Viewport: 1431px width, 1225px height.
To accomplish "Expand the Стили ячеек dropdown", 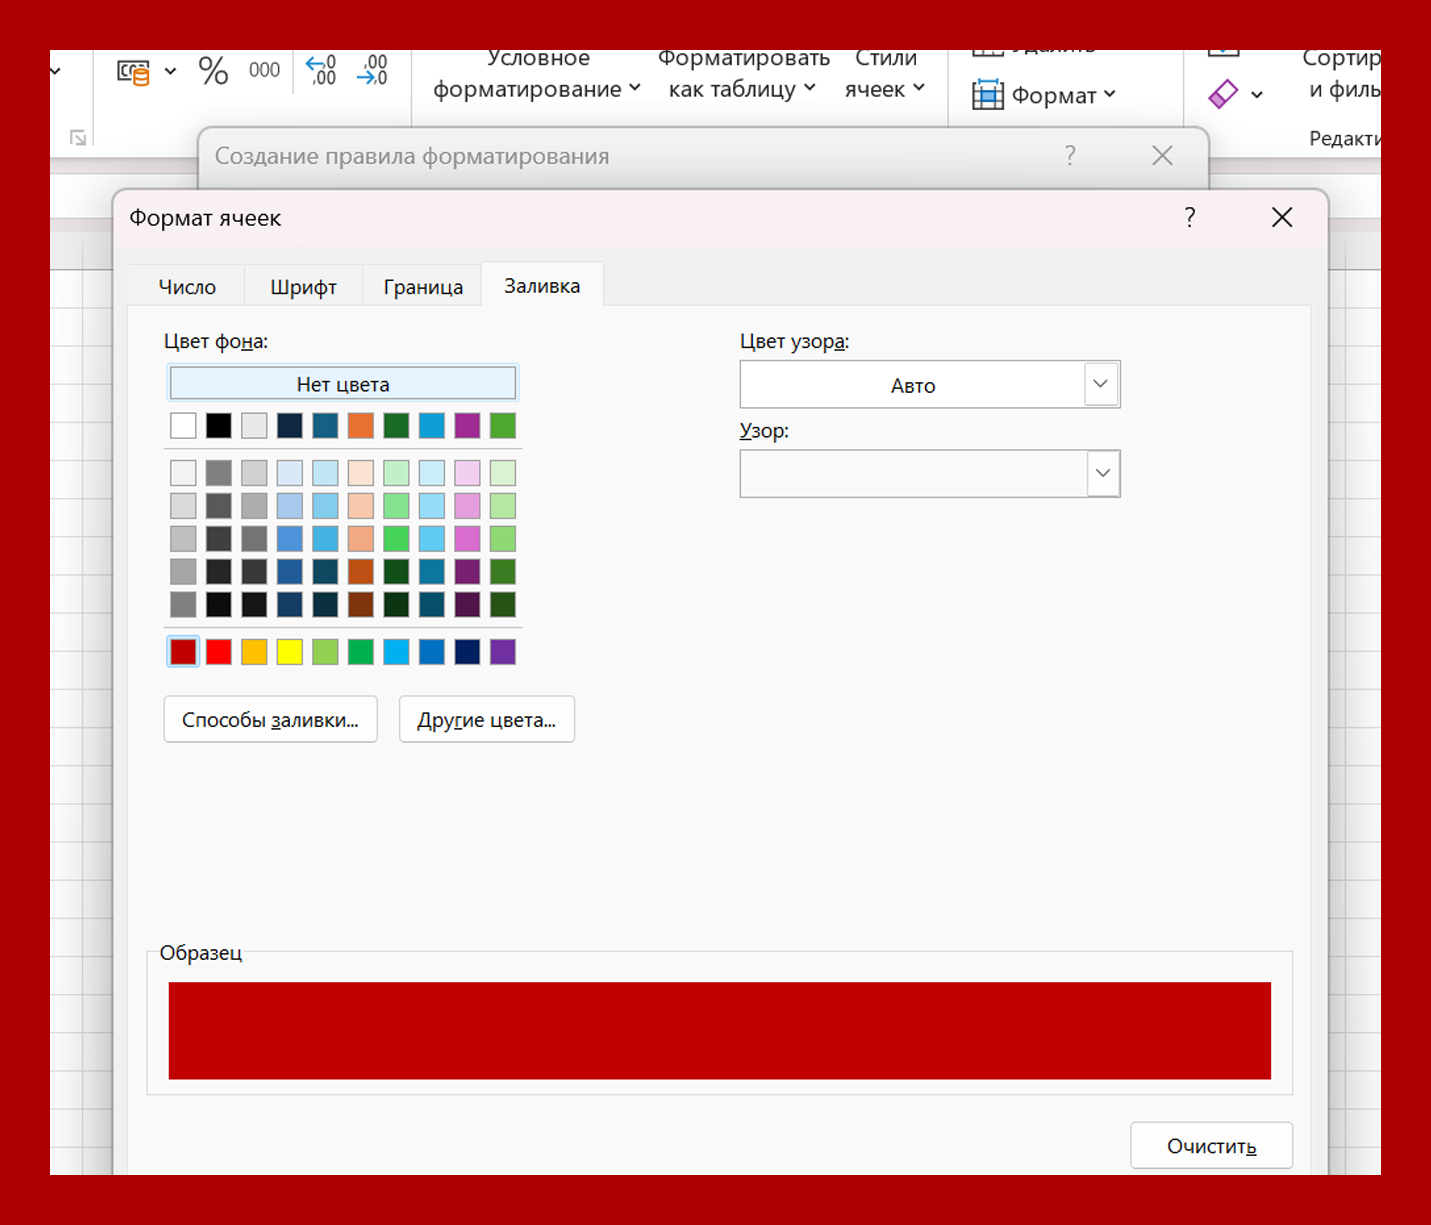I will [x=885, y=75].
